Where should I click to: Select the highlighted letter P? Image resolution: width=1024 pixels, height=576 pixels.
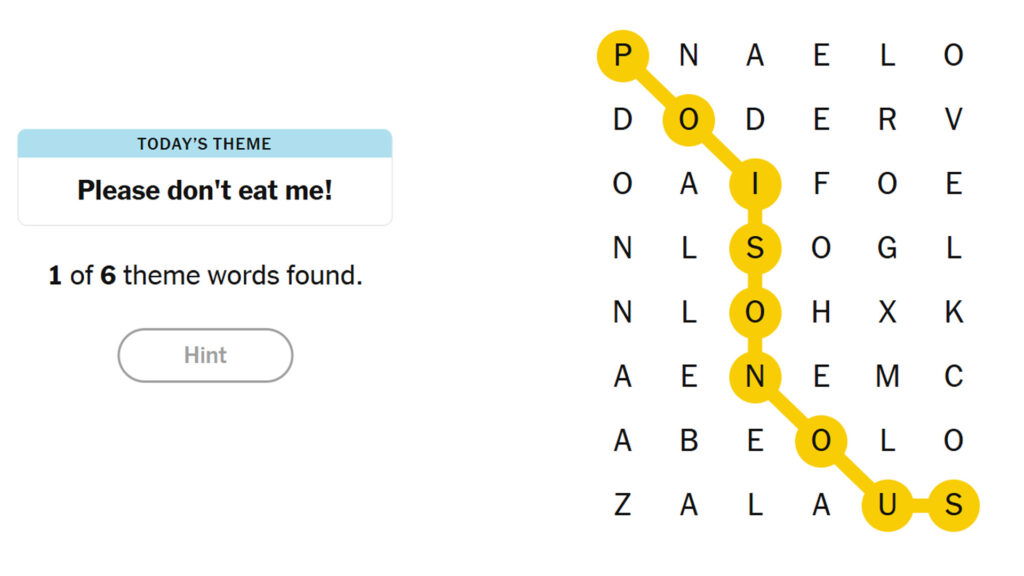point(622,55)
